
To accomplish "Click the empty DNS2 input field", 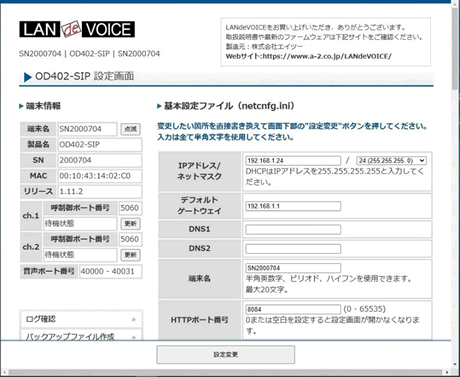I will click(x=293, y=249).
